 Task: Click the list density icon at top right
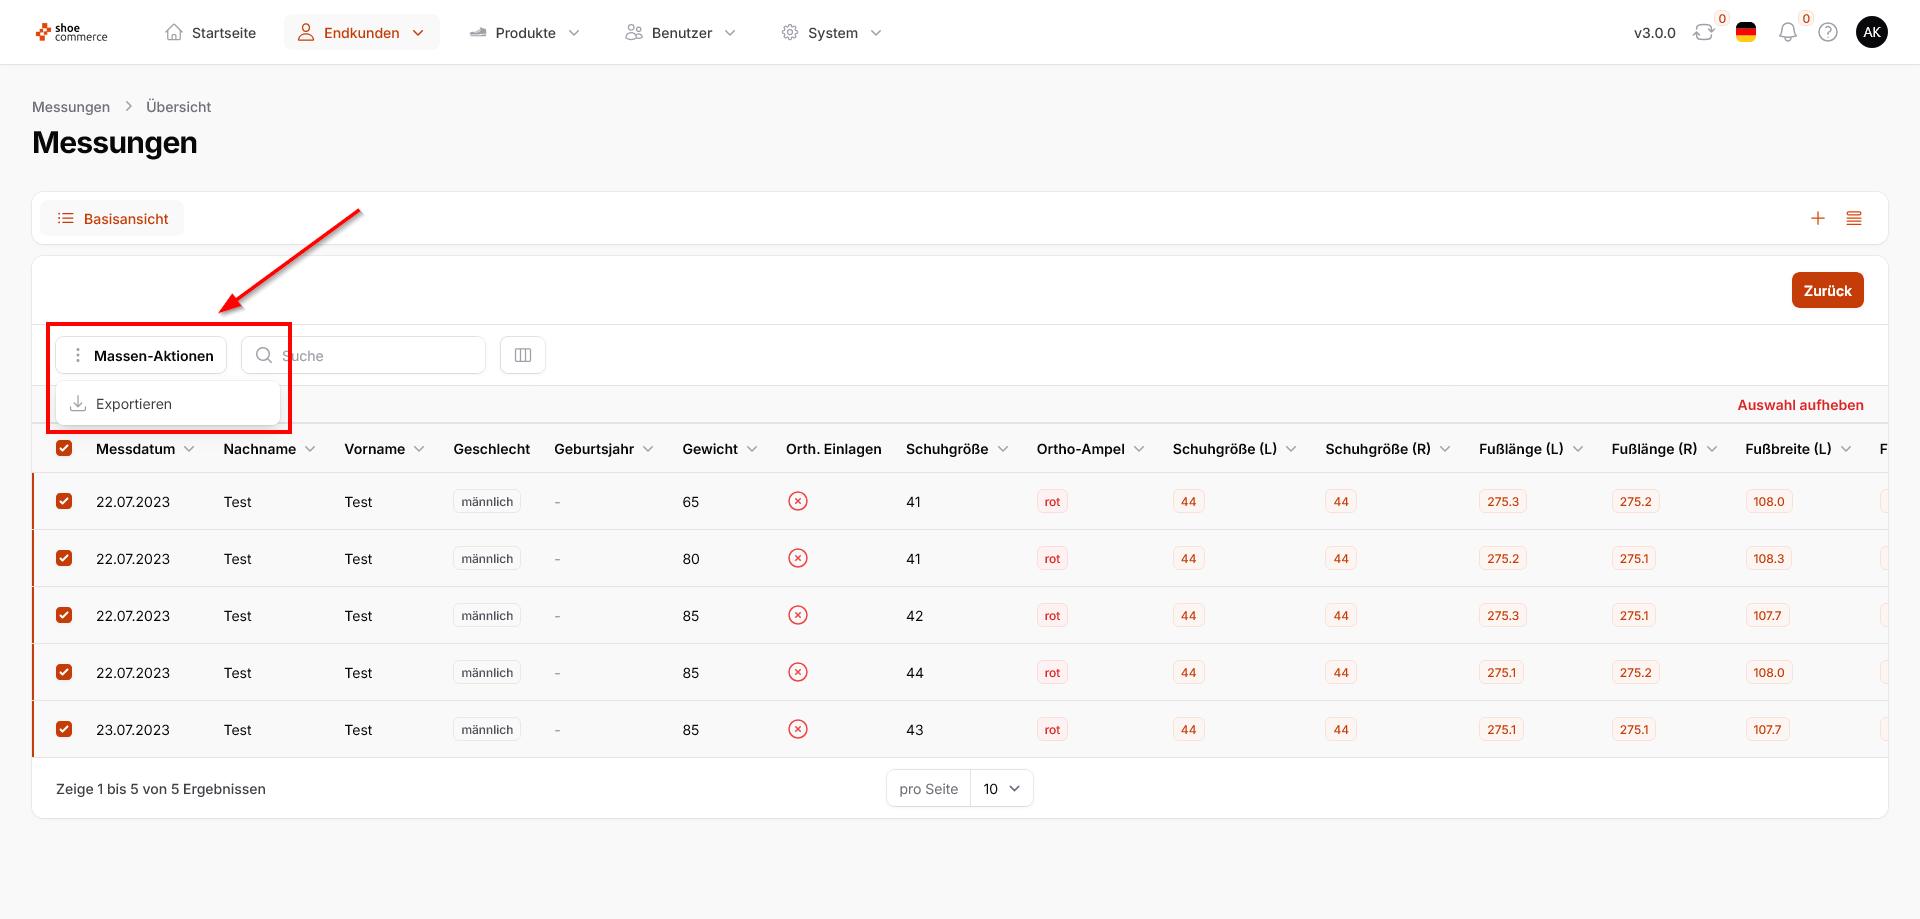(1854, 218)
